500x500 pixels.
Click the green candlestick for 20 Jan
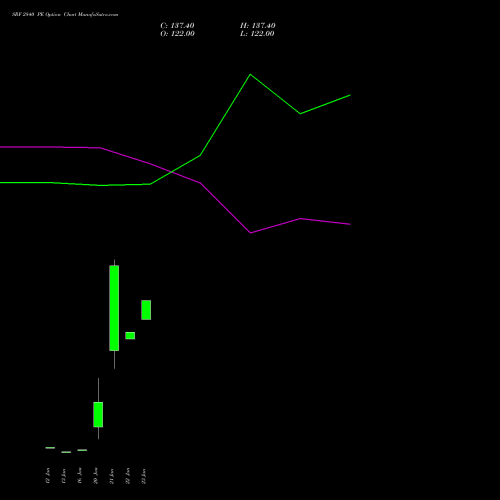pyautogui.click(x=98, y=414)
